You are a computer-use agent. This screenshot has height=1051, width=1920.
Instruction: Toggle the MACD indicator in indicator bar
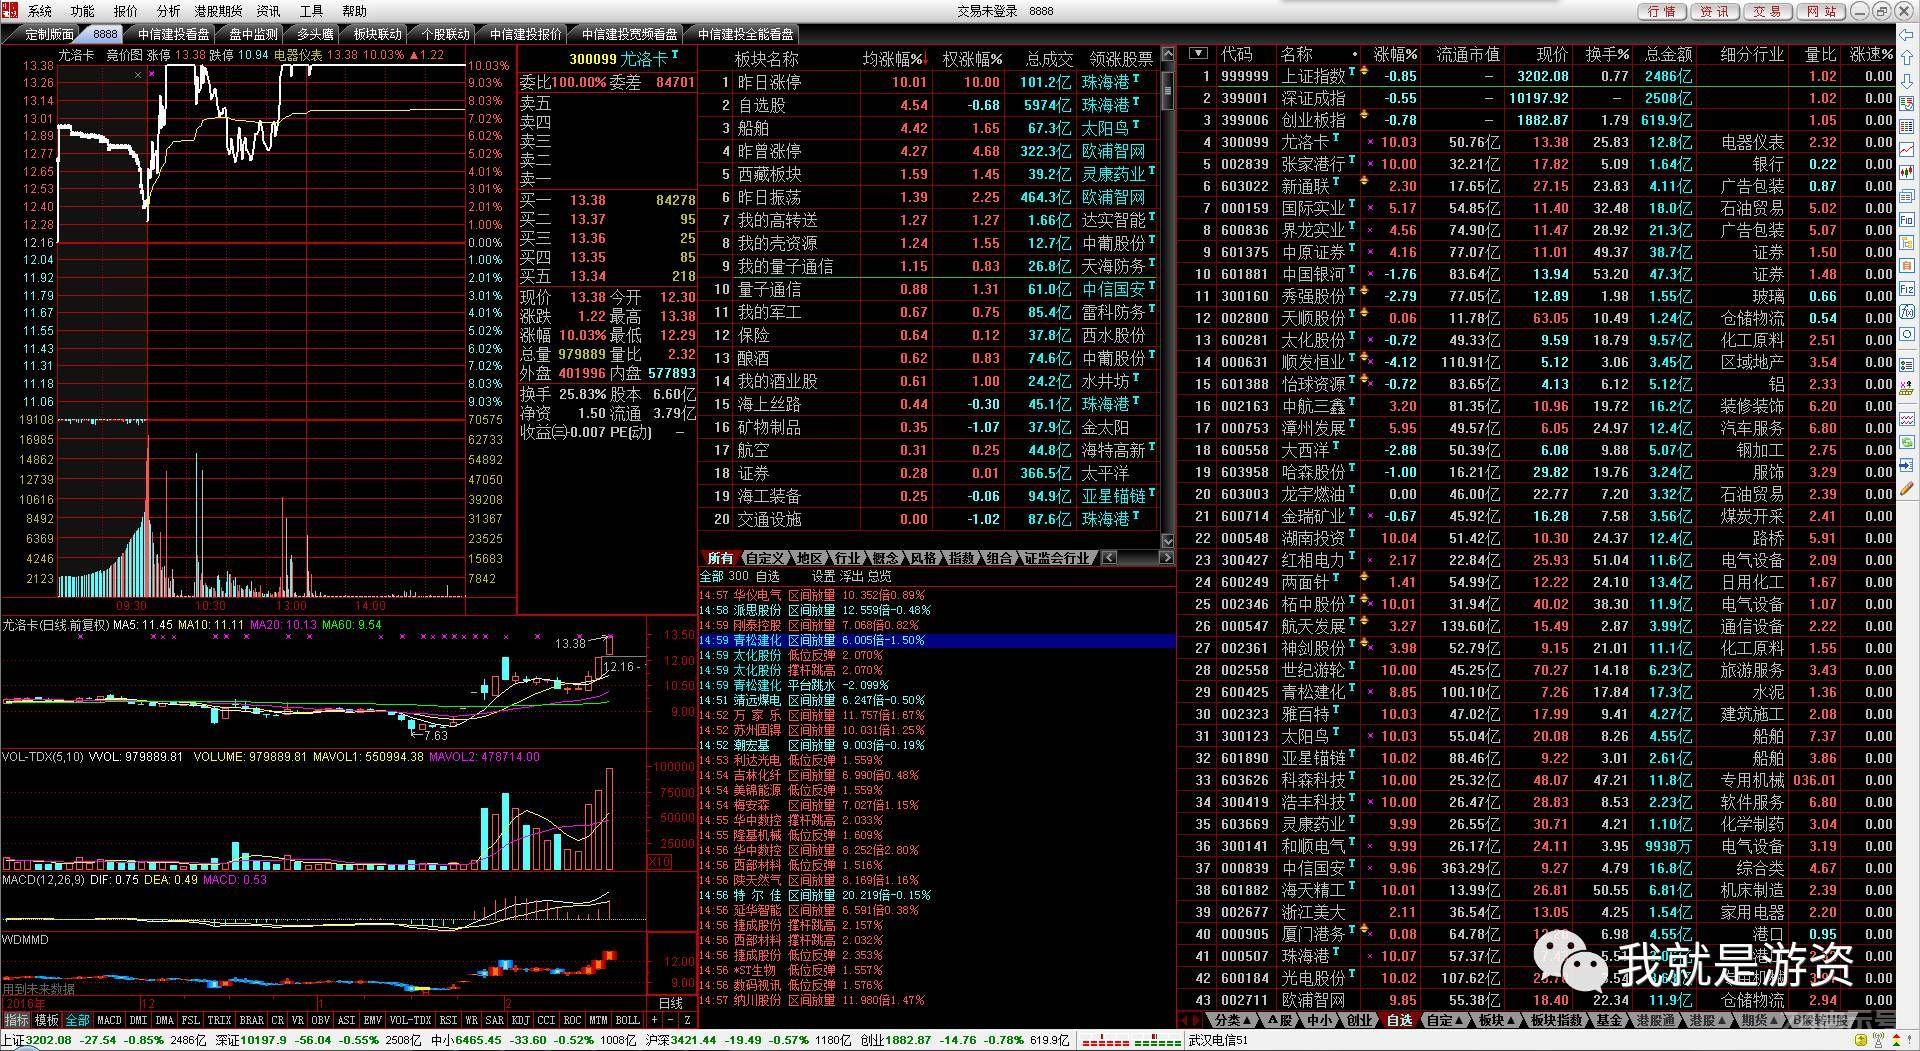[109, 1020]
